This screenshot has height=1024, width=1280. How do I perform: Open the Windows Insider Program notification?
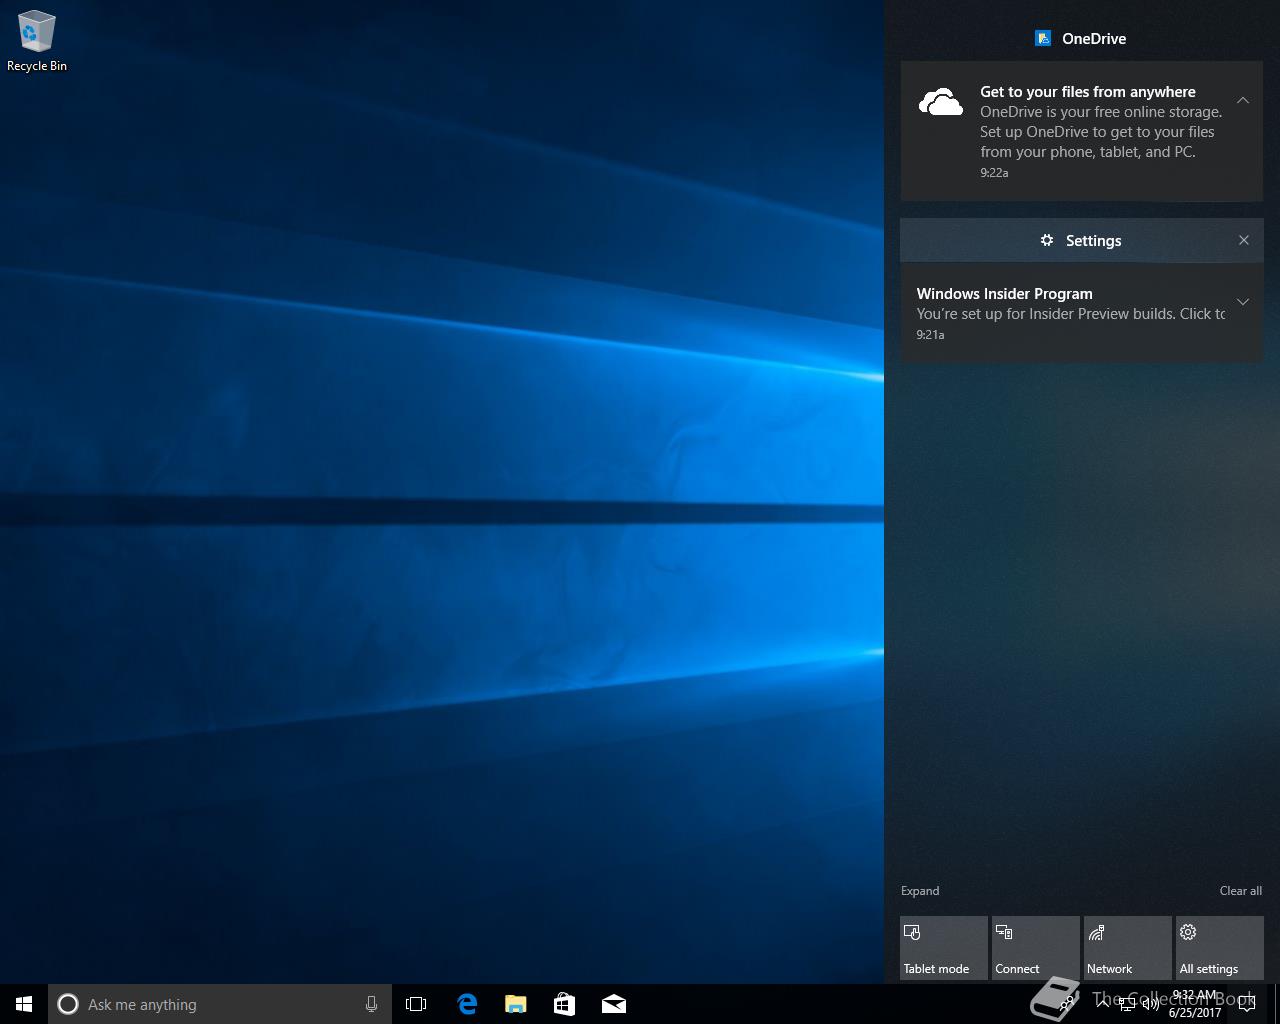(x=1082, y=312)
